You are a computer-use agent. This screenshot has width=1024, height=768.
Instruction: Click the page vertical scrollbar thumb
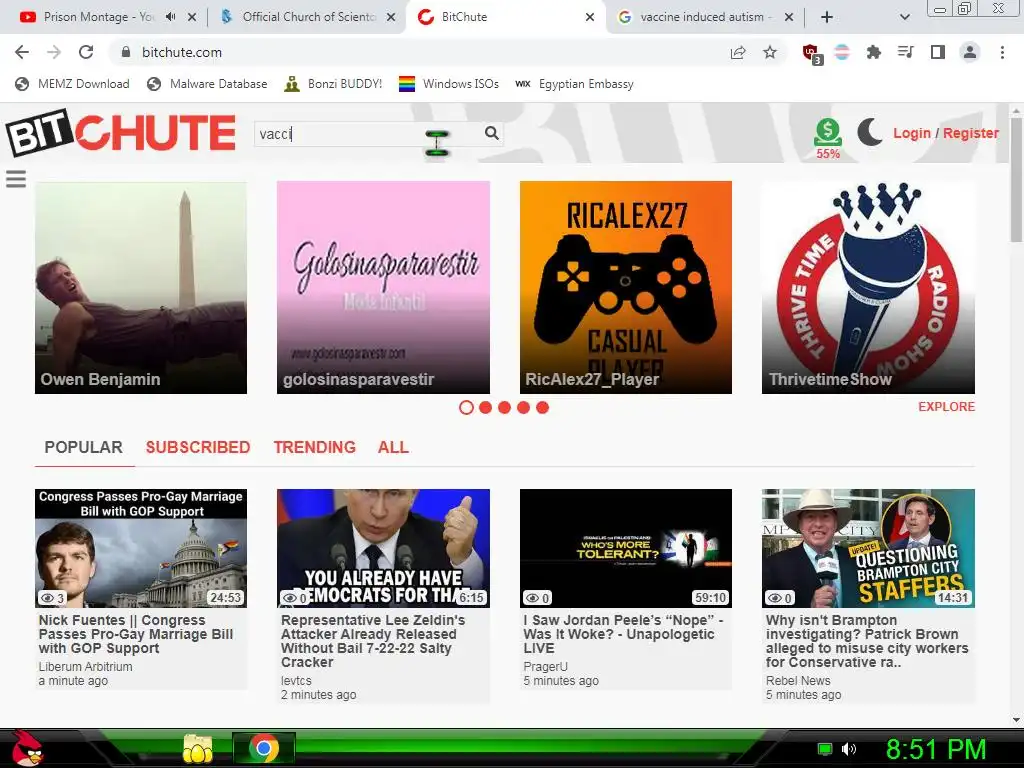pos(1016,180)
